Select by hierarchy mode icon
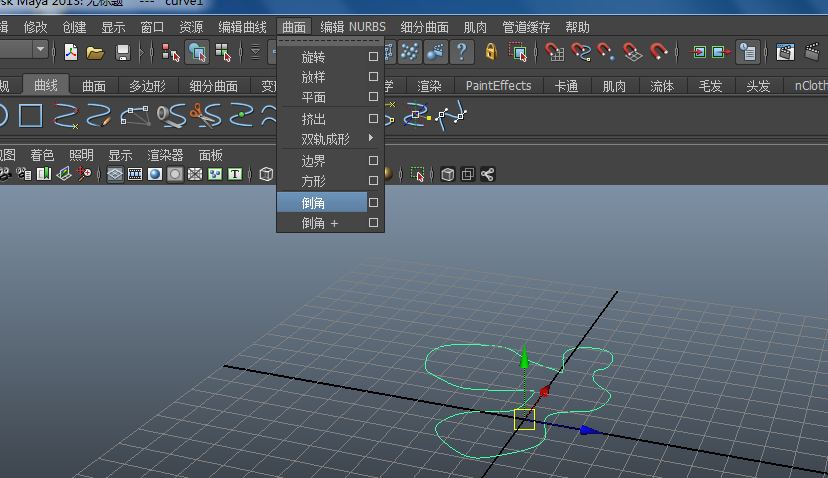 click(x=170, y=52)
